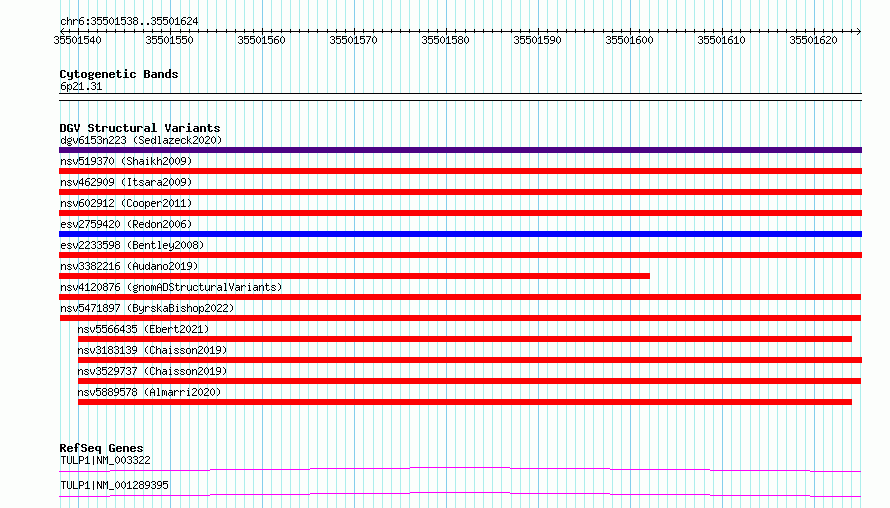Click the red bar for nsv4120876
The image size is (890, 508).
pos(460,297)
